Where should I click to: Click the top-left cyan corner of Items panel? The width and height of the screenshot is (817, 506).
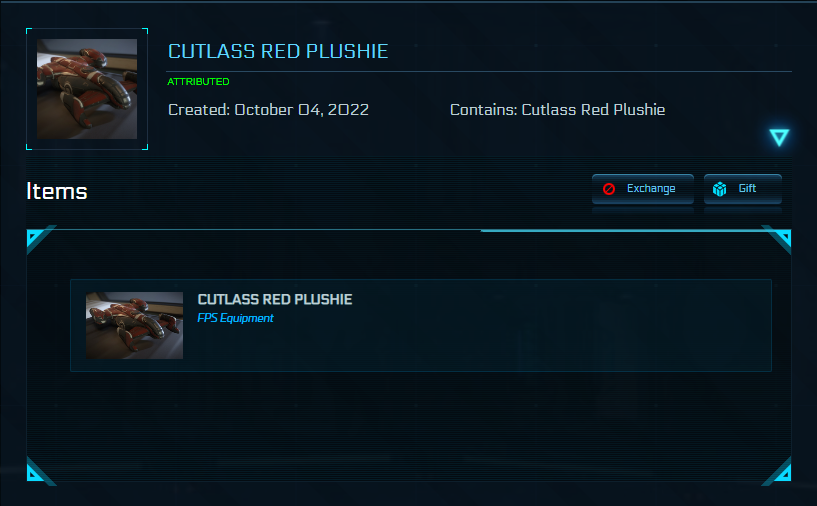35,237
